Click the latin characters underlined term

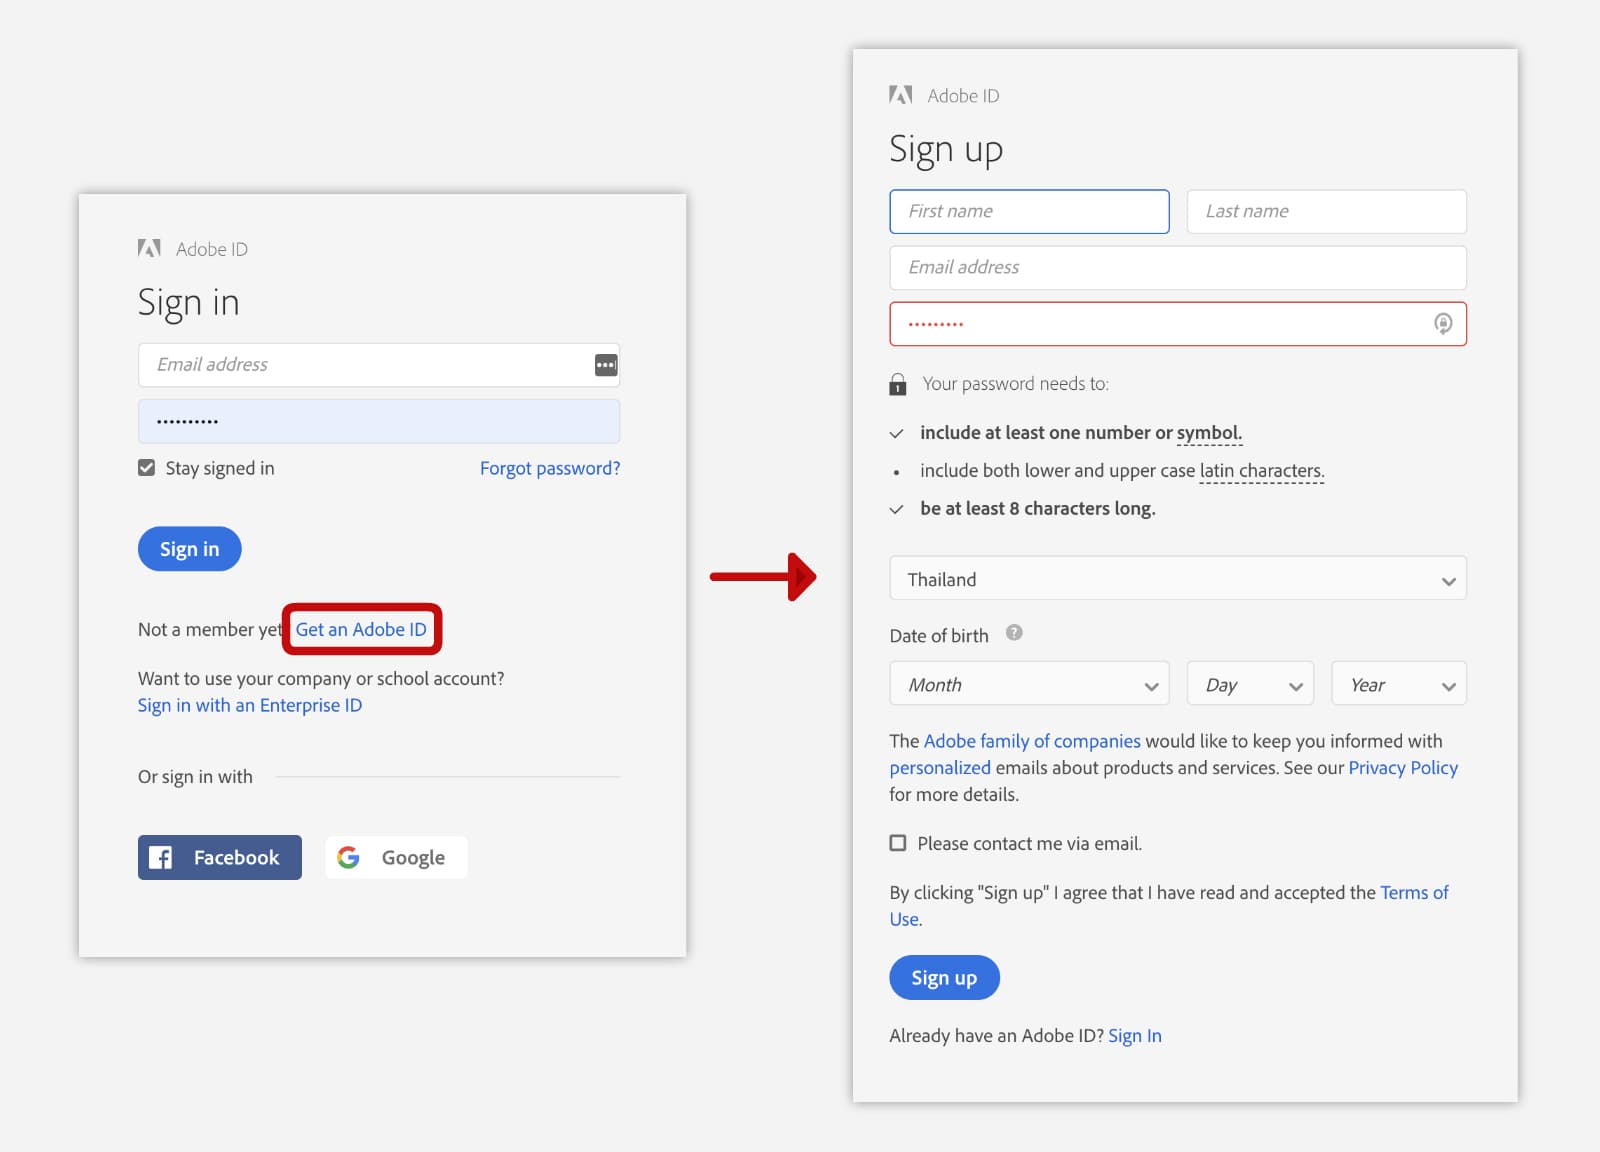1262,471
